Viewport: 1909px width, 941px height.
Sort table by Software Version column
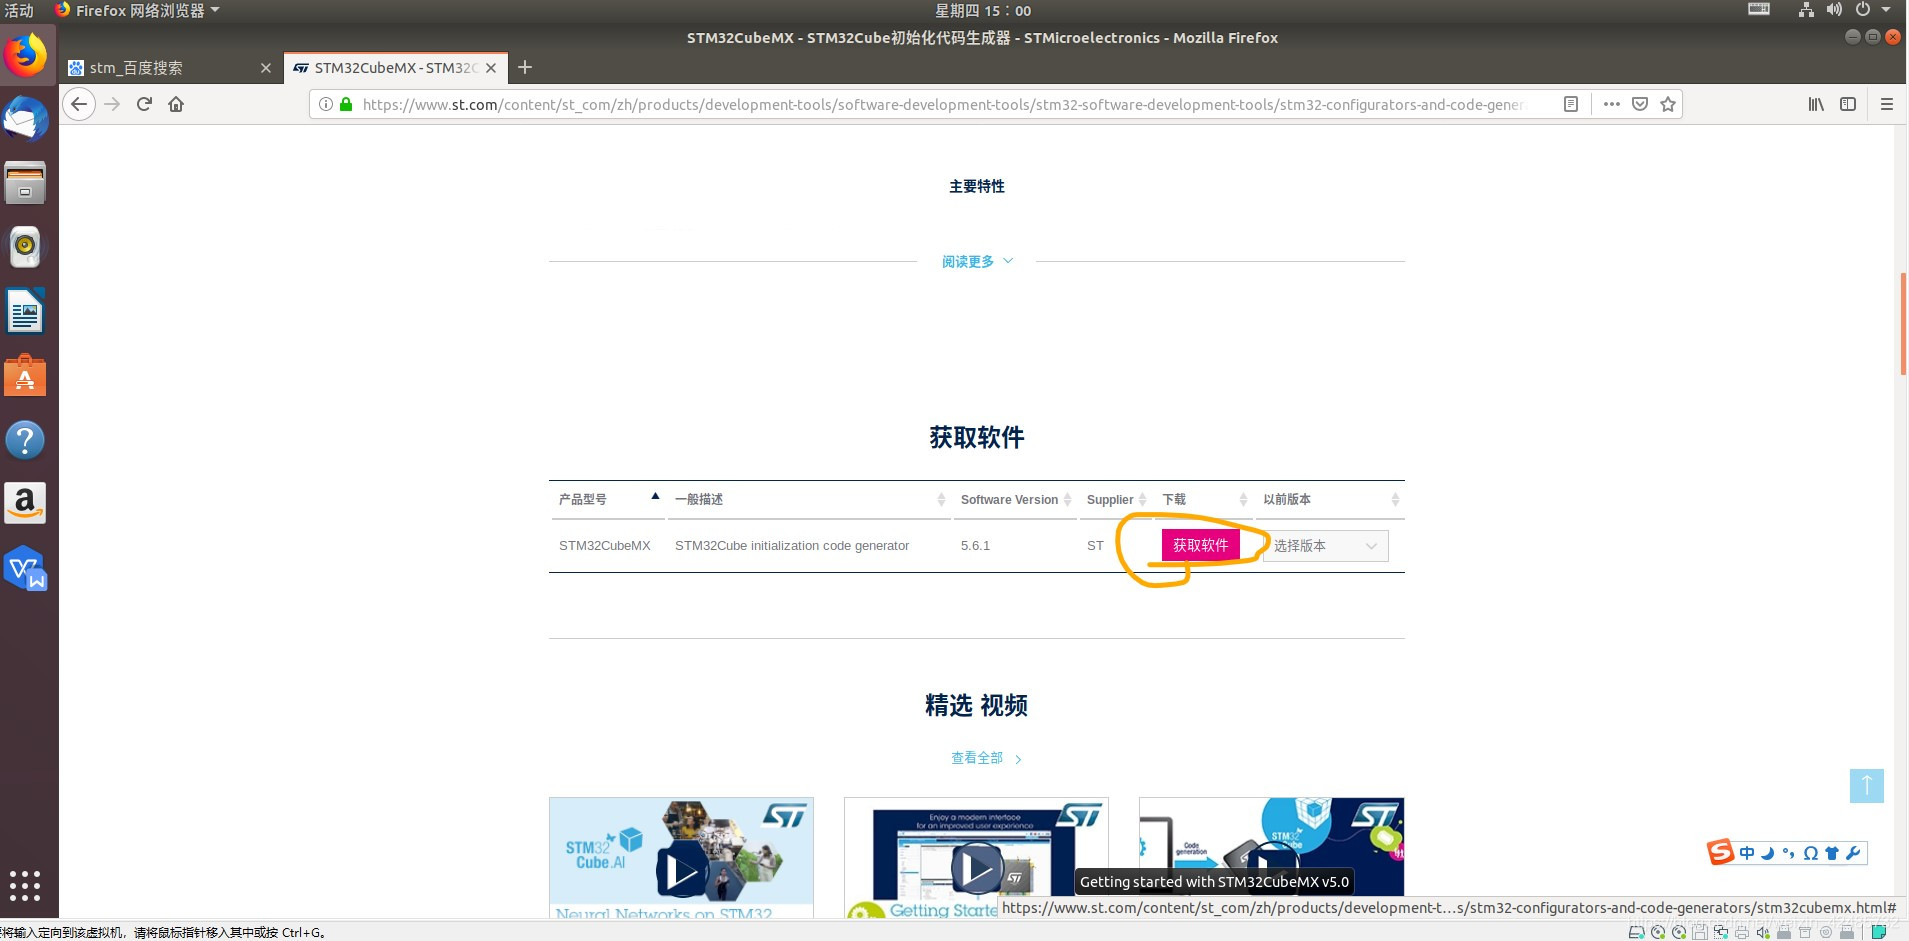point(1015,499)
